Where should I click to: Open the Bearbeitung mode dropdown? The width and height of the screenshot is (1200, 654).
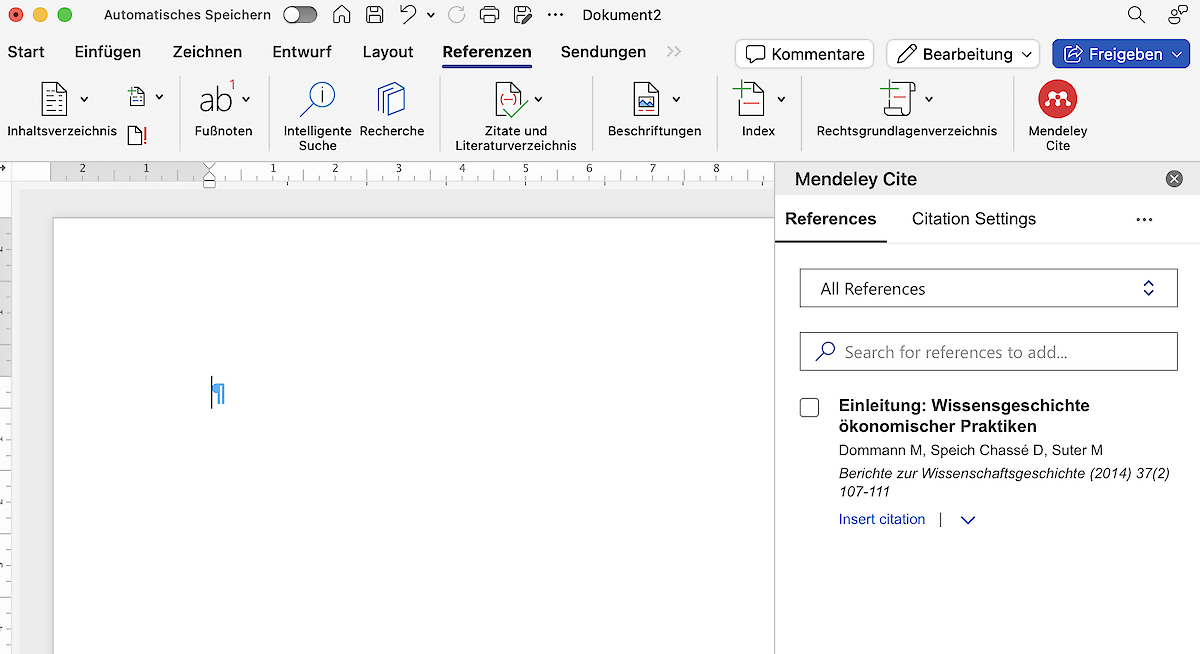tap(963, 54)
